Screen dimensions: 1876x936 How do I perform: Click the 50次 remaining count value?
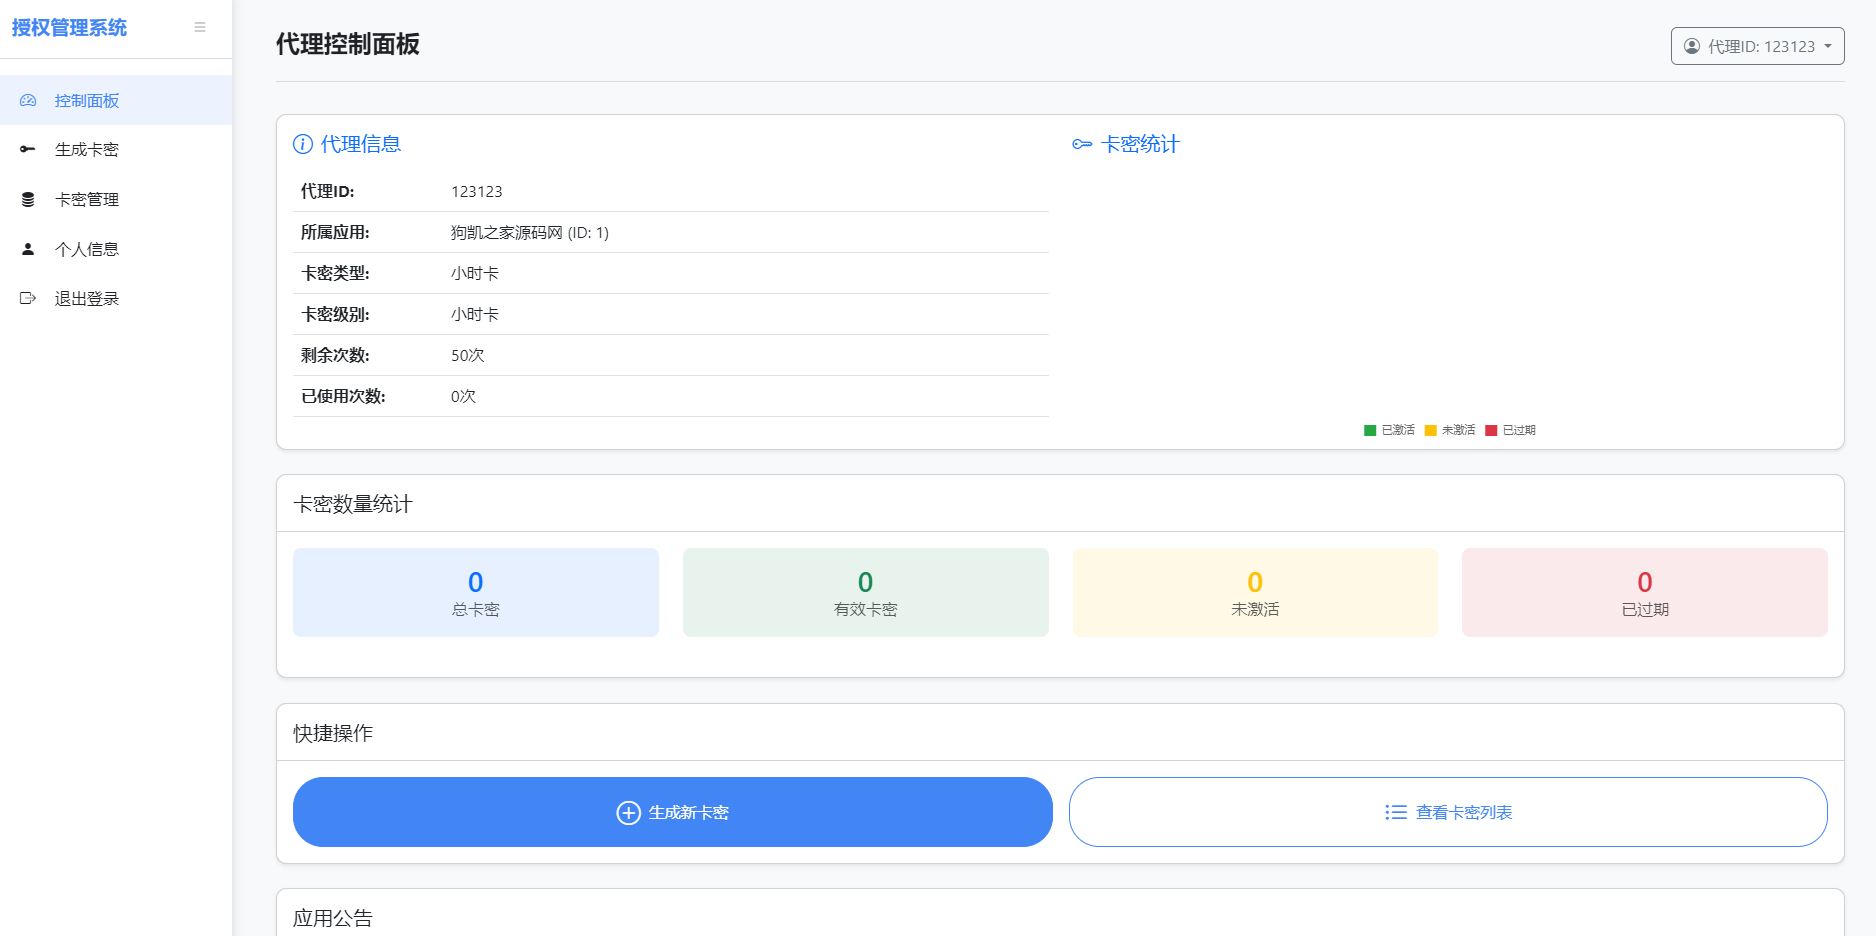point(468,355)
